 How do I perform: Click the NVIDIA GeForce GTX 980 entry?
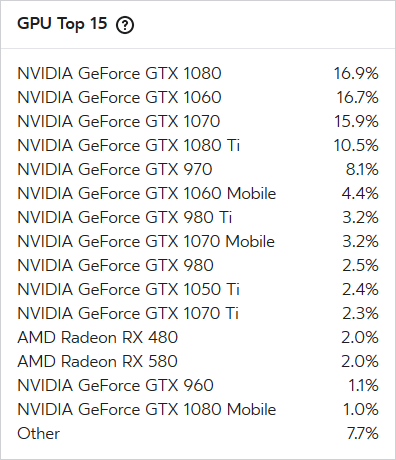pos(198,265)
